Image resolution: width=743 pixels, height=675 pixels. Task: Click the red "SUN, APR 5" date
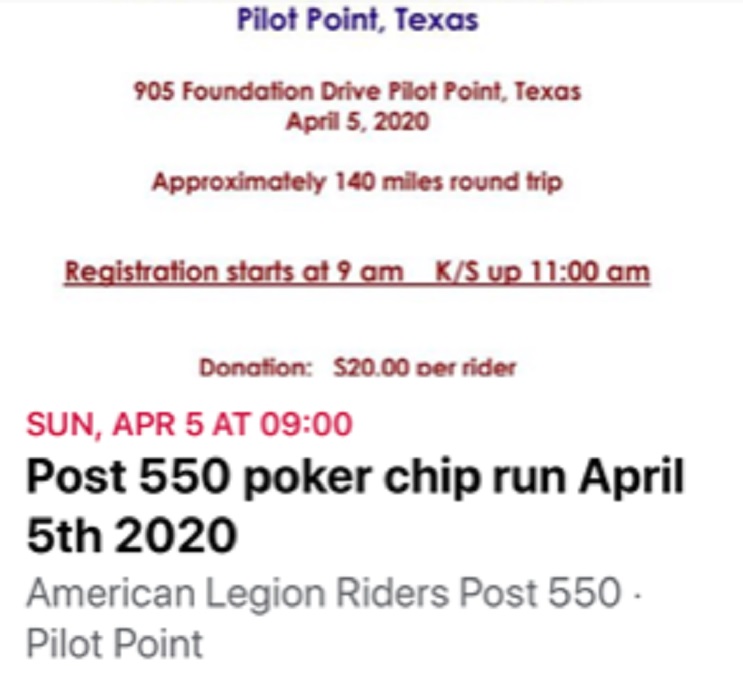click(114, 424)
